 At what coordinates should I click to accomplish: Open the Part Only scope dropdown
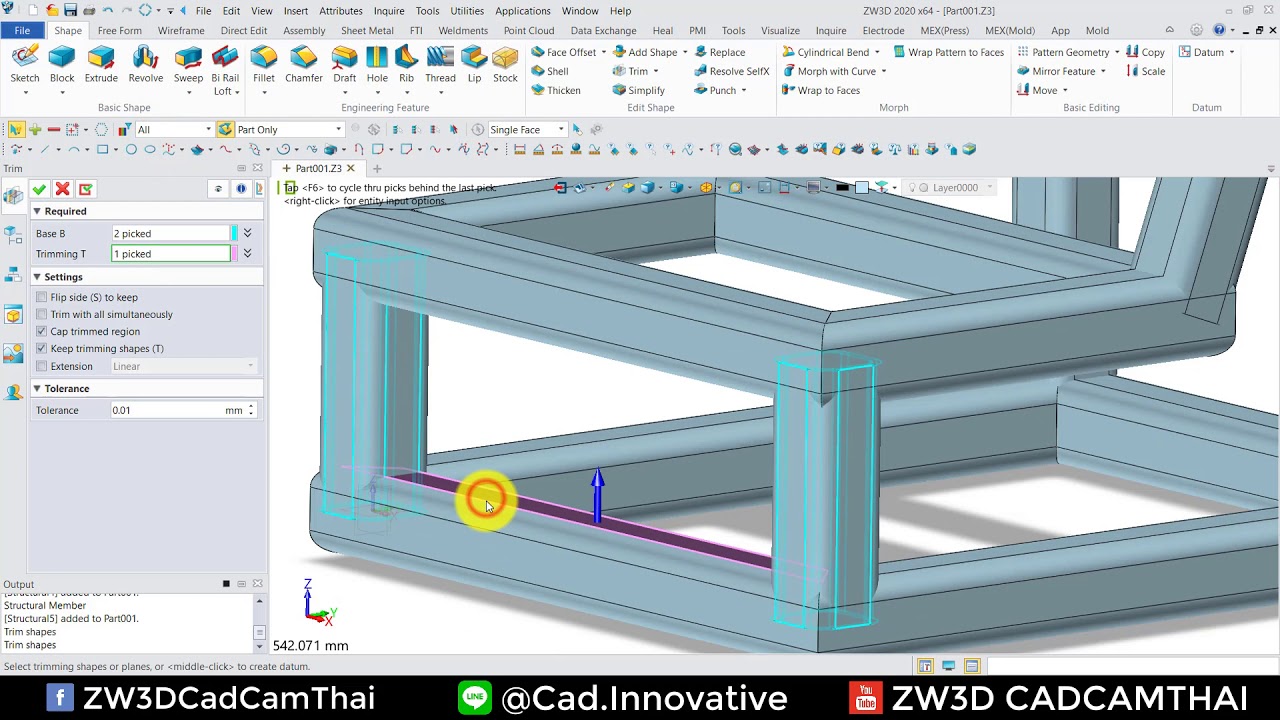[x=338, y=129]
